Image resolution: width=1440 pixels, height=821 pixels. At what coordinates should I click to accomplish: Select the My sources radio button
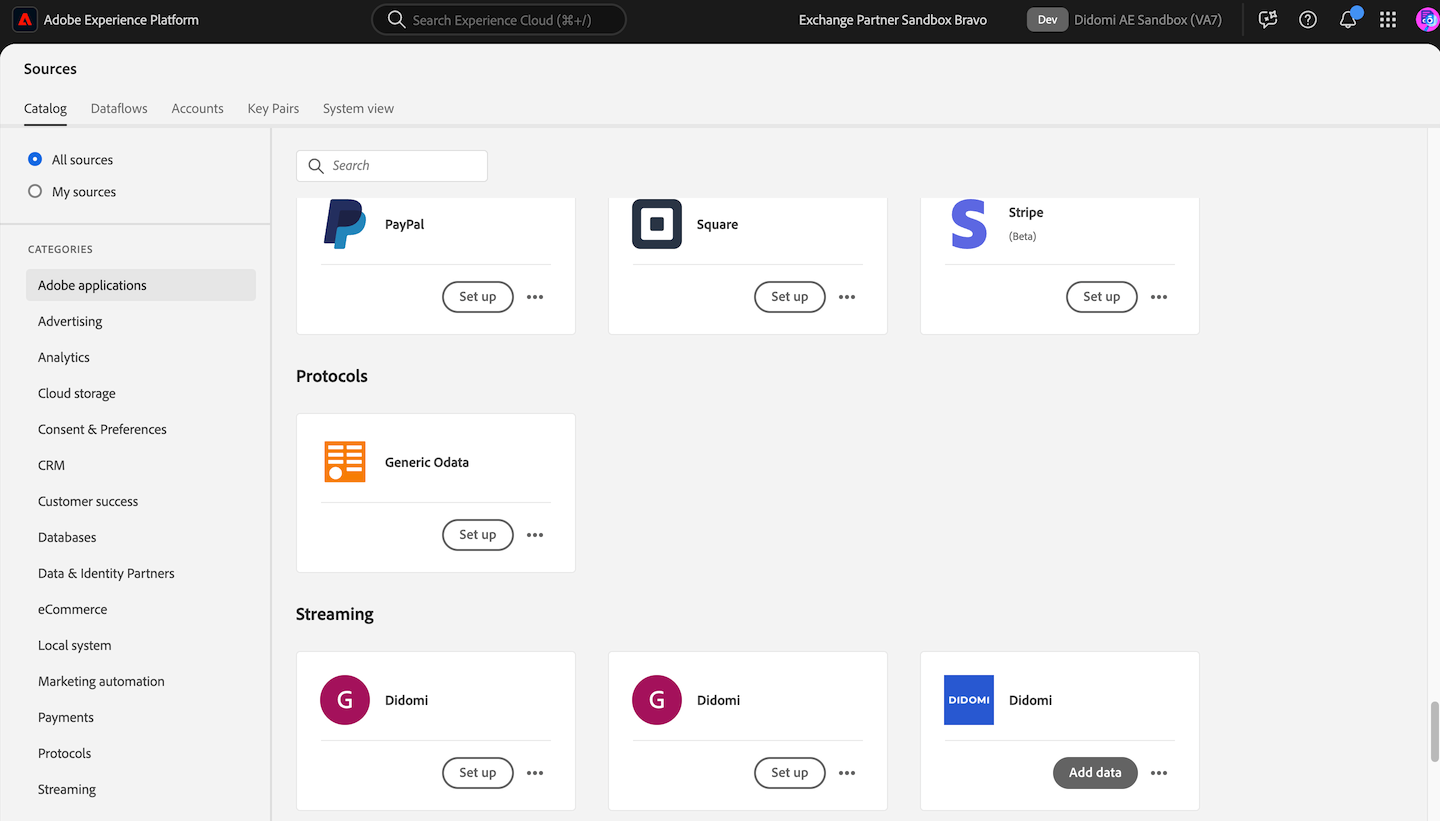[35, 191]
